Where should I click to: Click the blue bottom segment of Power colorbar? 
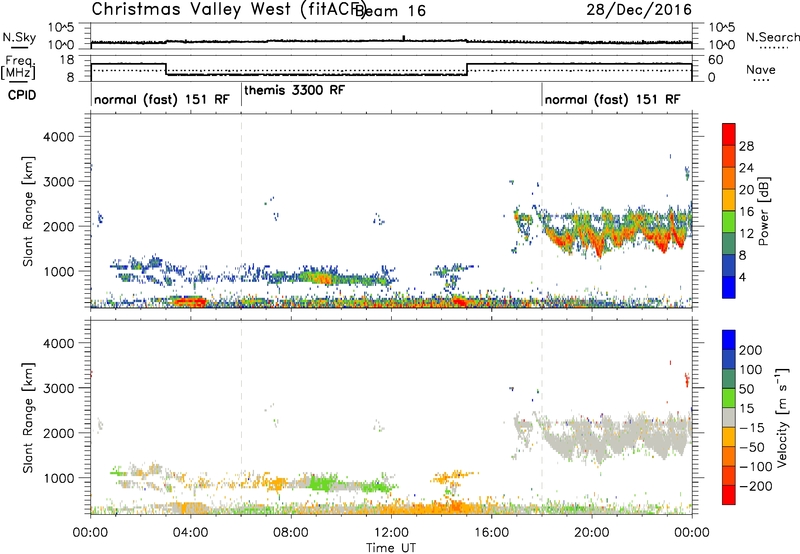click(729, 287)
